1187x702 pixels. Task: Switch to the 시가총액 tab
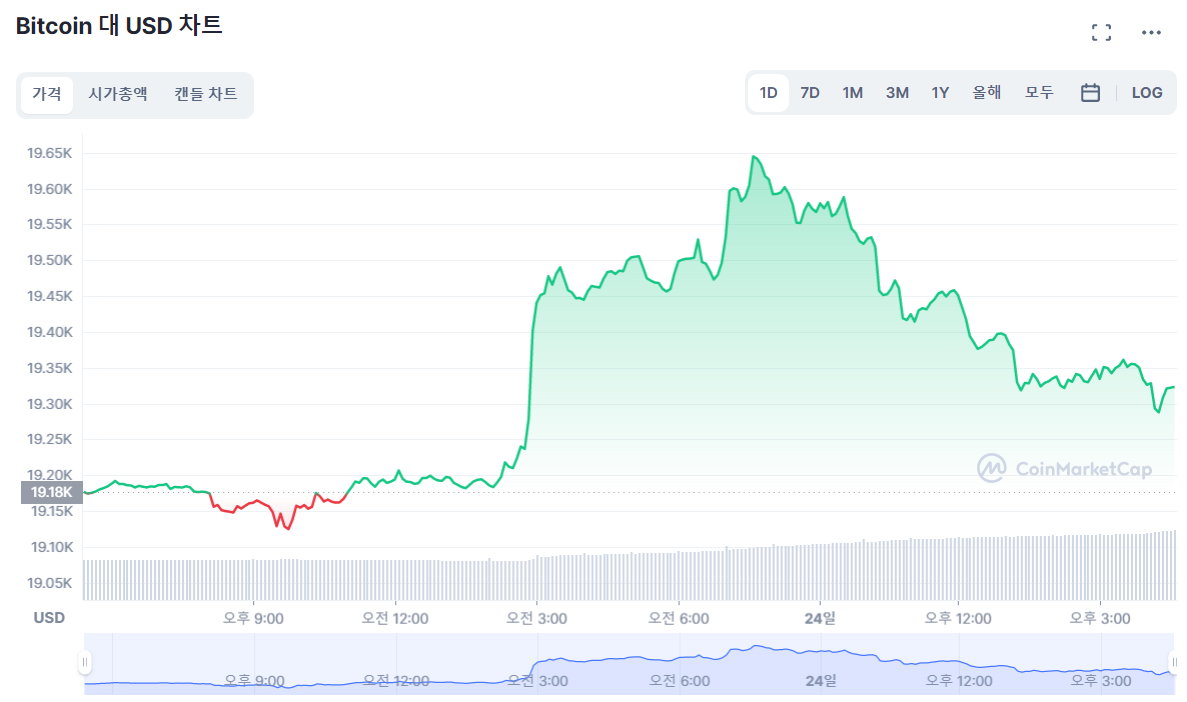117,94
